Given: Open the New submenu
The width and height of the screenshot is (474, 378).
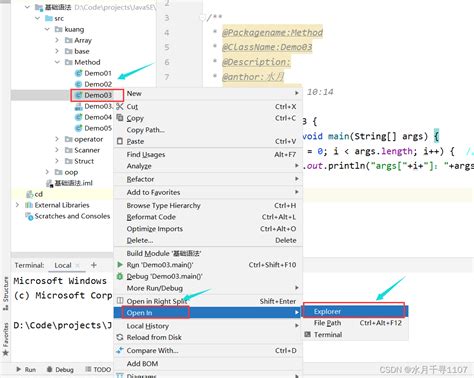Looking at the screenshot, I should tap(208, 94).
